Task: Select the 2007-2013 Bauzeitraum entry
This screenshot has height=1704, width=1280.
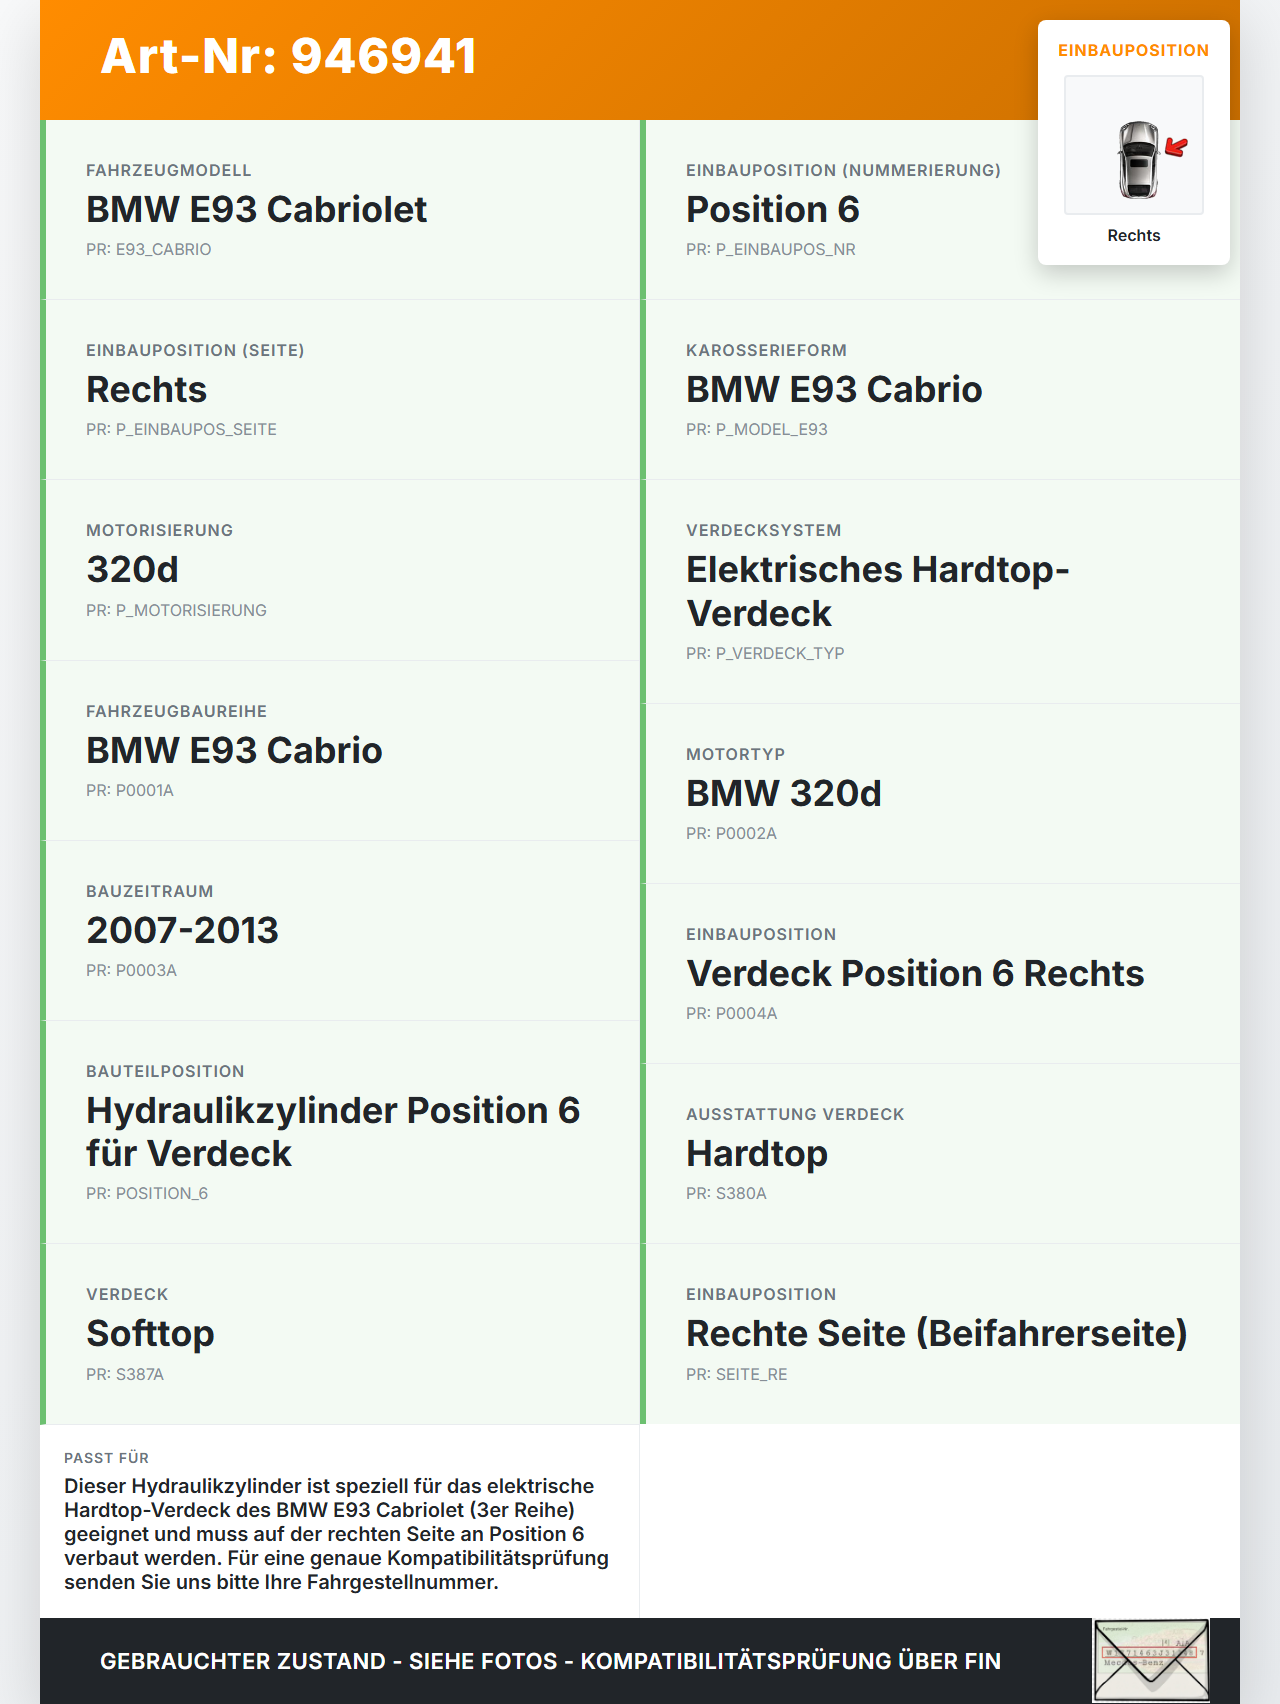Action: tap(340, 931)
